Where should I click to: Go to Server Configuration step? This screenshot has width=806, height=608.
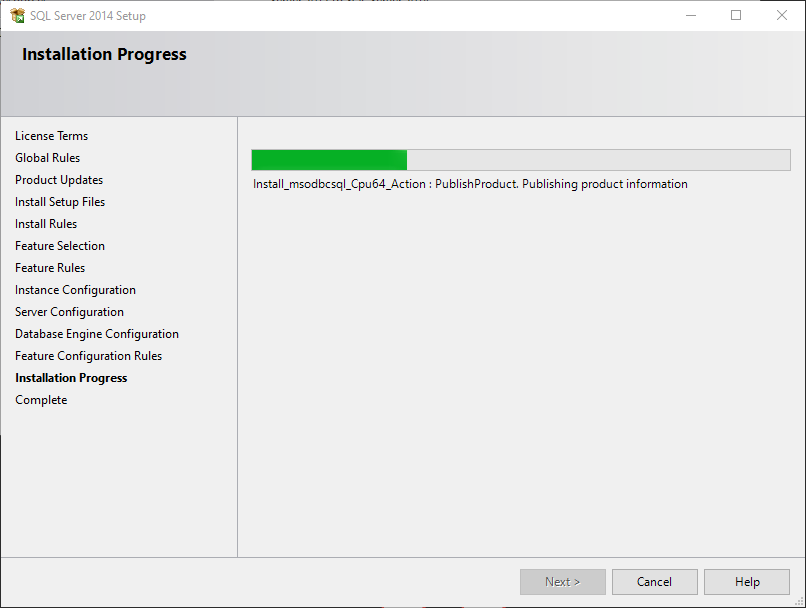[x=69, y=312]
